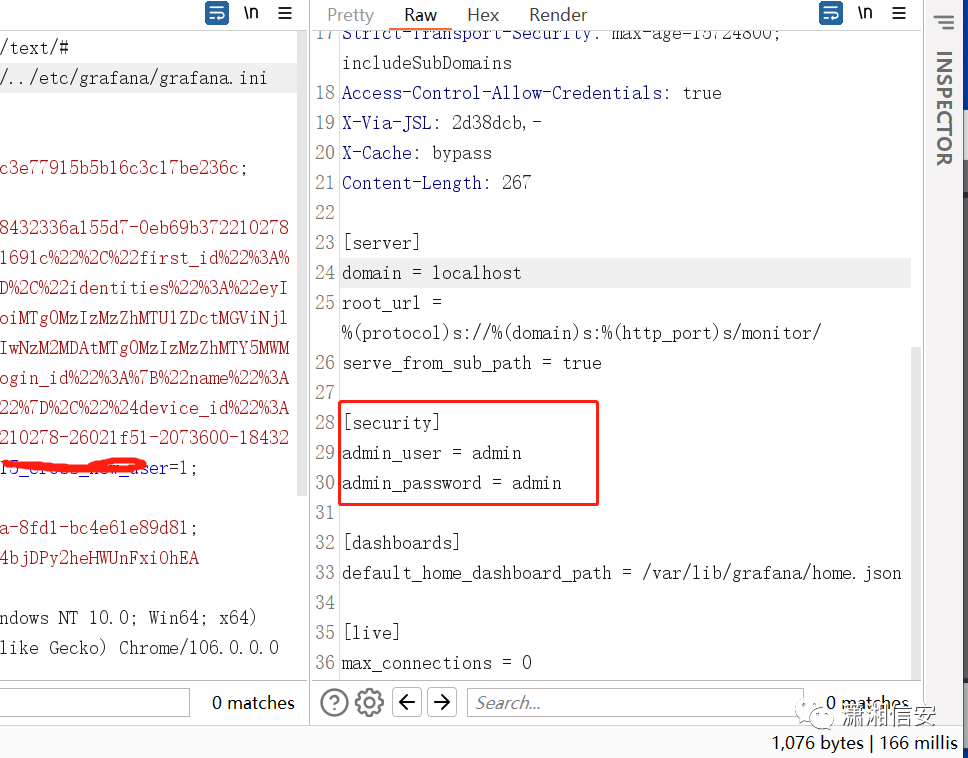Click 'Access-Control-Allow-Credentials: true' header
The image size is (968, 758).
[x=532, y=93]
